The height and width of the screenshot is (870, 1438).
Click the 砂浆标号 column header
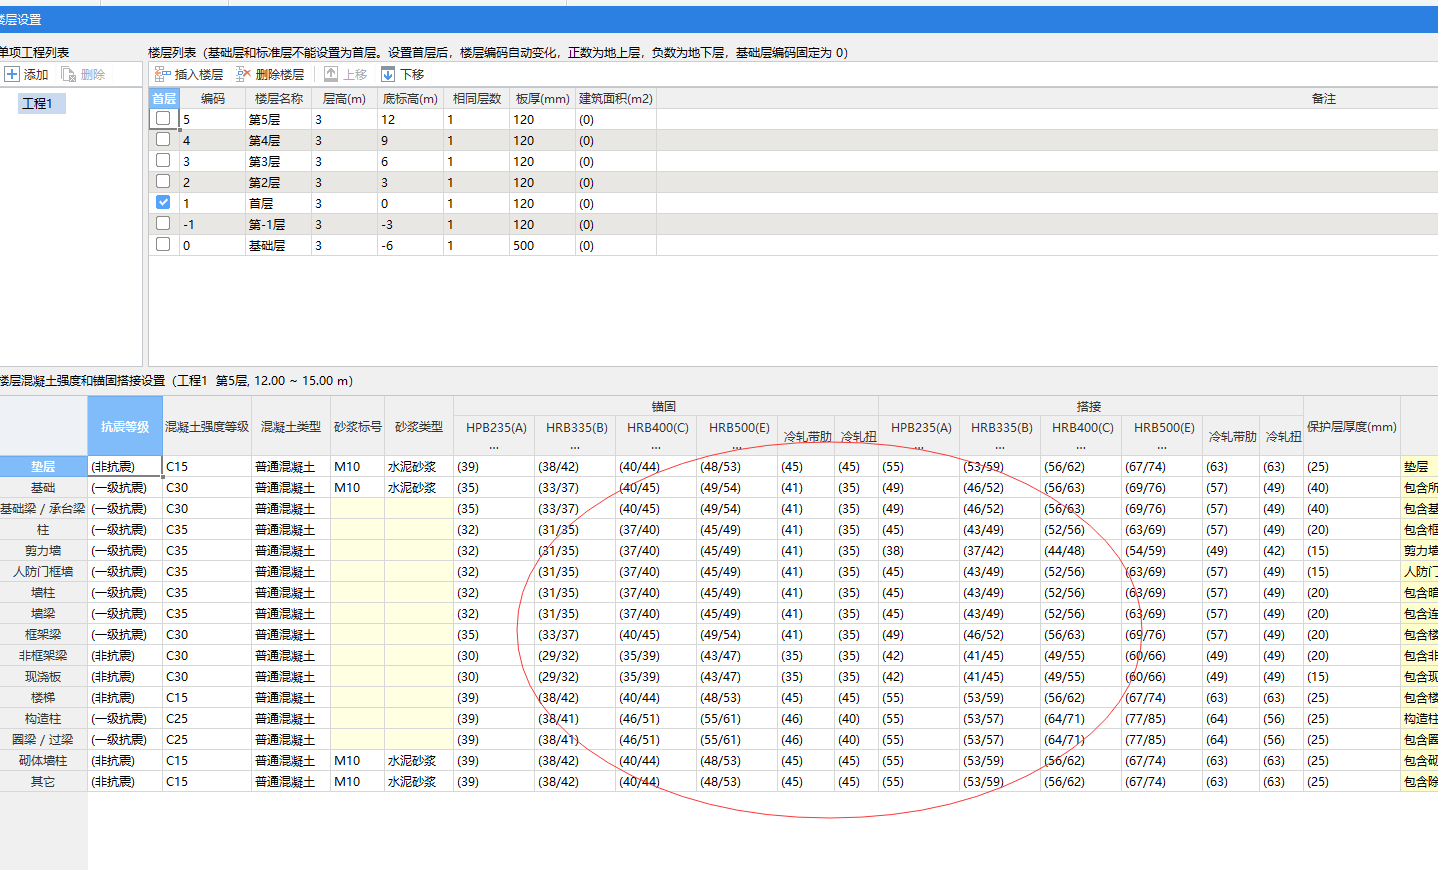coord(358,427)
